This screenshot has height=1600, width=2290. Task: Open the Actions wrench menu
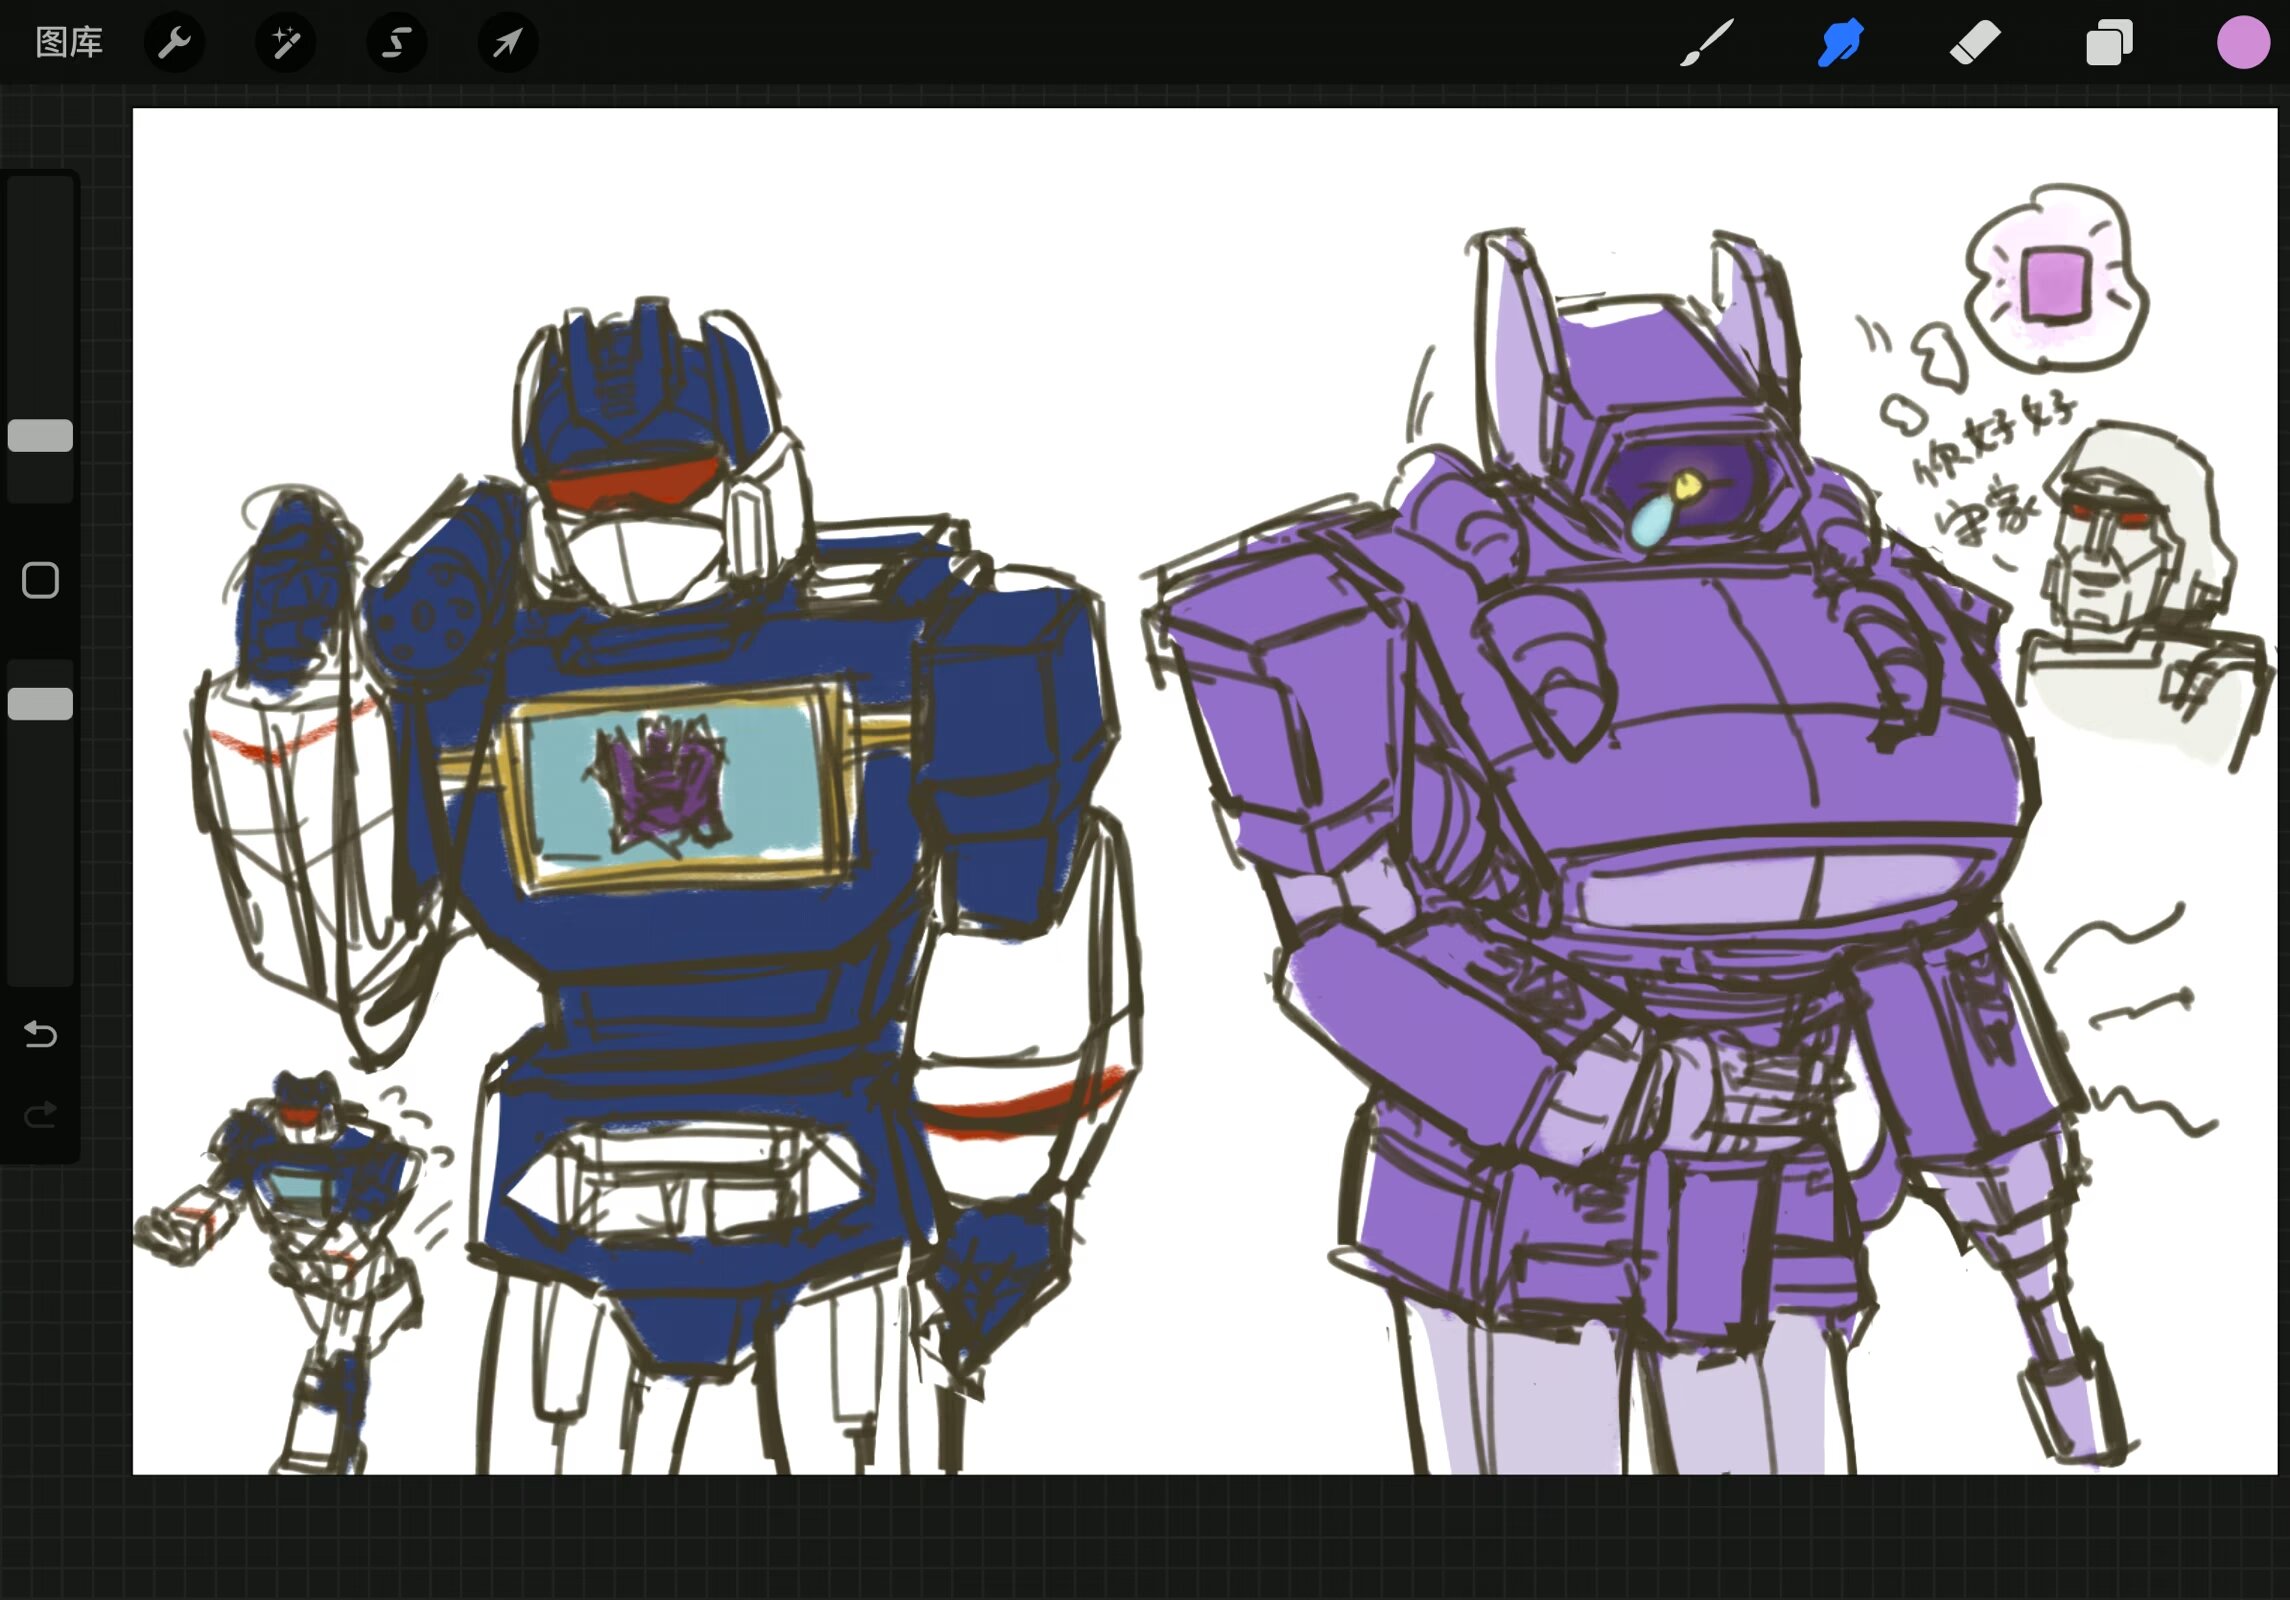(174, 42)
